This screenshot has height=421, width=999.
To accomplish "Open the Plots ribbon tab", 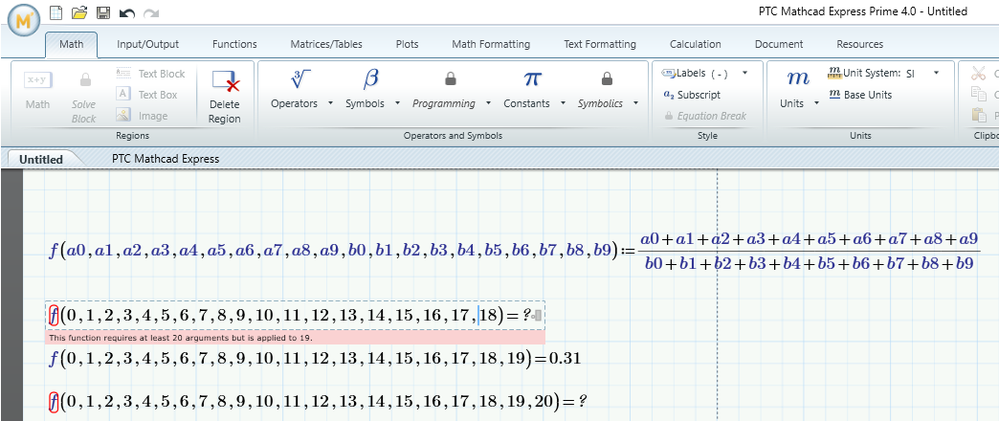I will [x=407, y=44].
